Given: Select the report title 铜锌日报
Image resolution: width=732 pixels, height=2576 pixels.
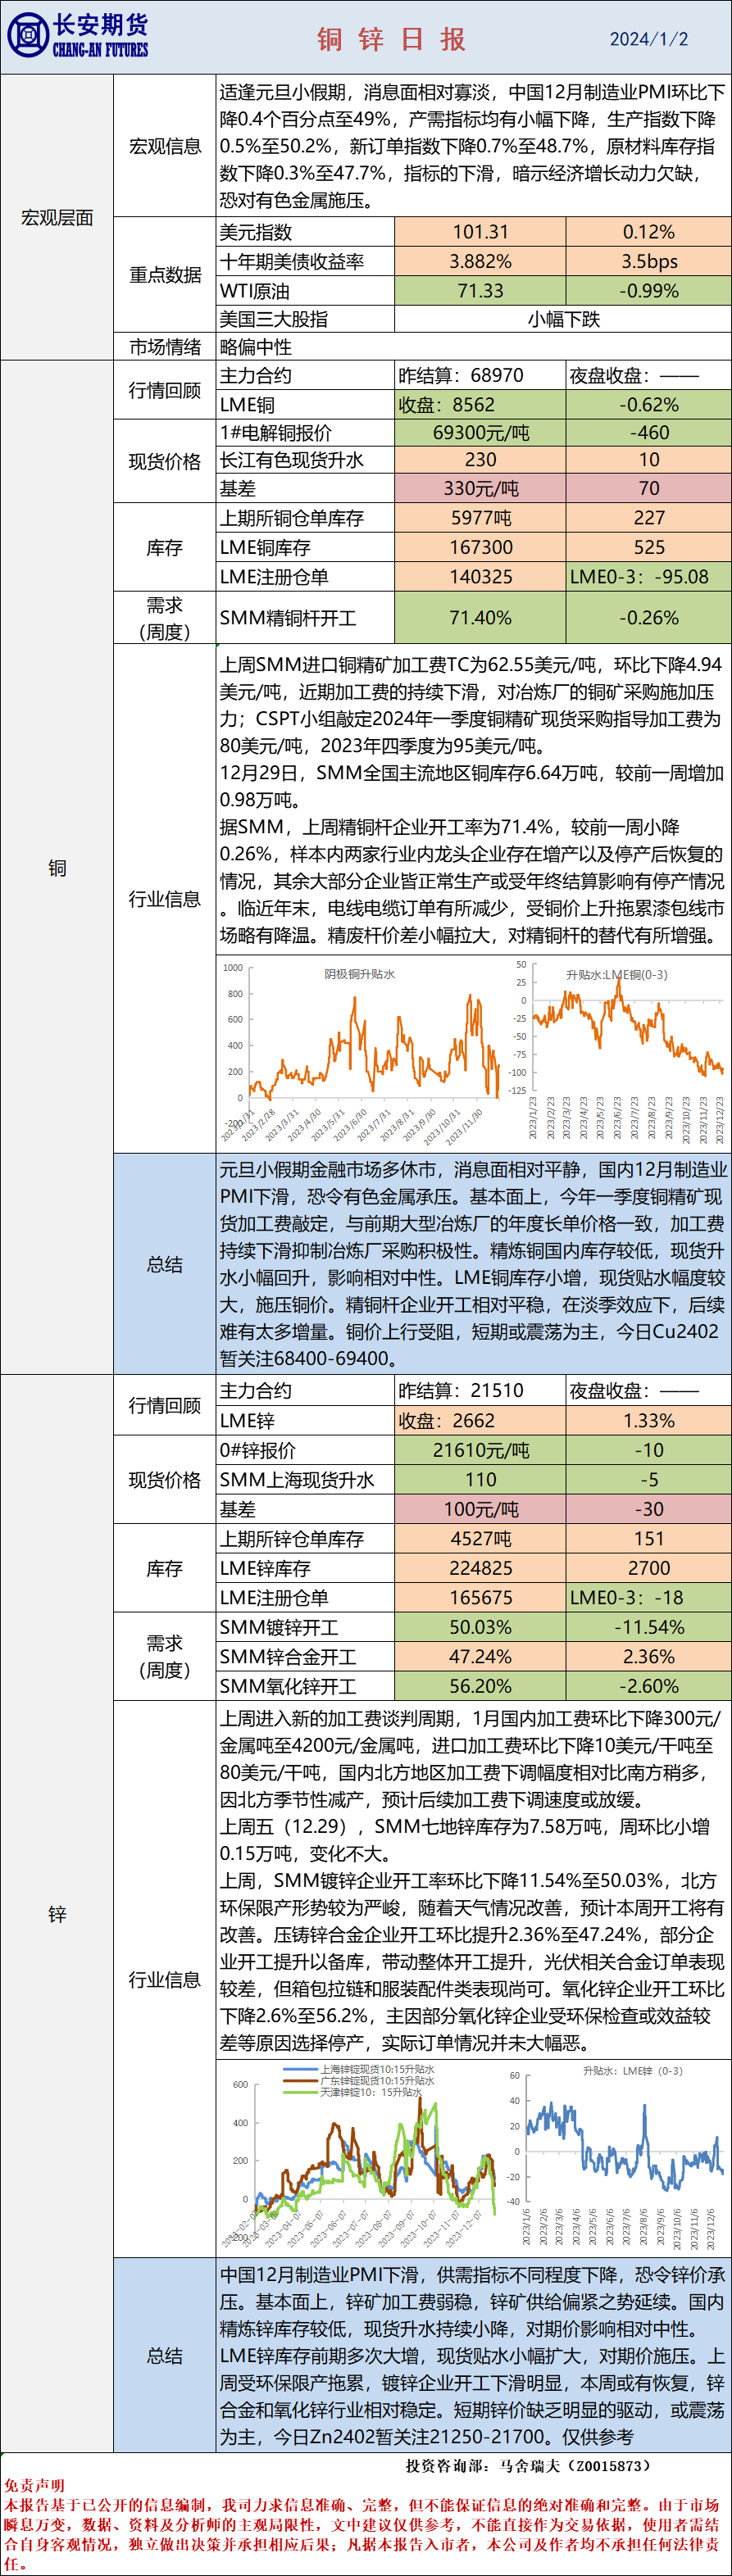Looking at the screenshot, I should pyautogui.click(x=391, y=39).
